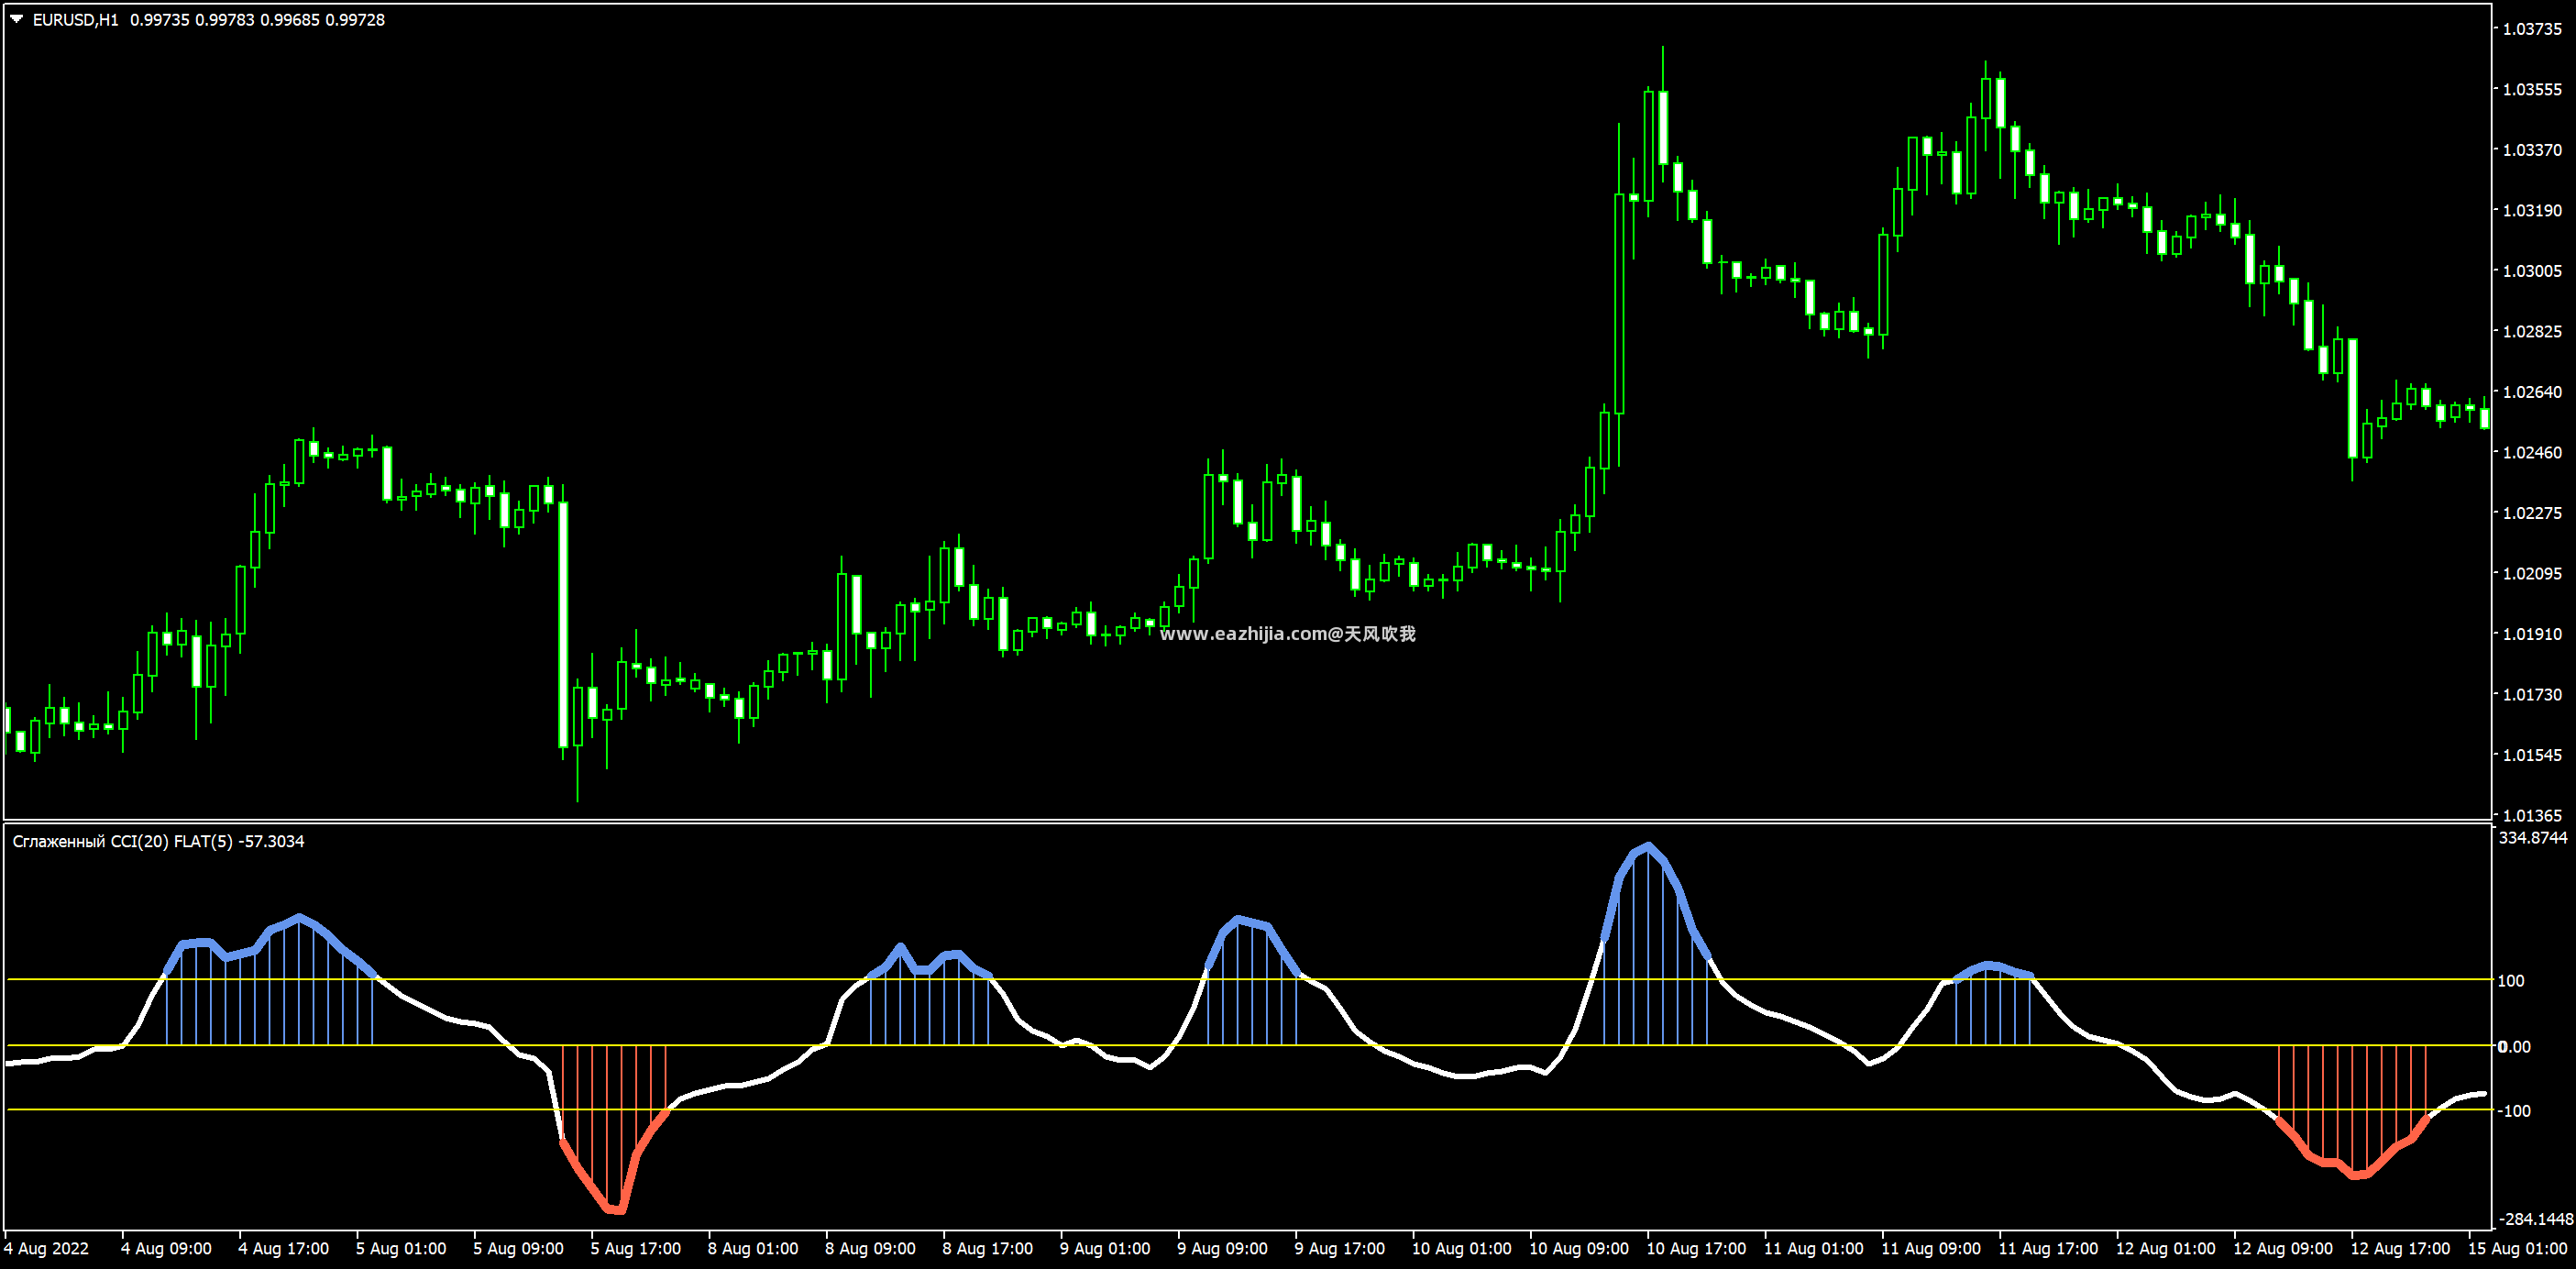
Task: Select the 1.01730 price scale label
Action: coord(2532,694)
